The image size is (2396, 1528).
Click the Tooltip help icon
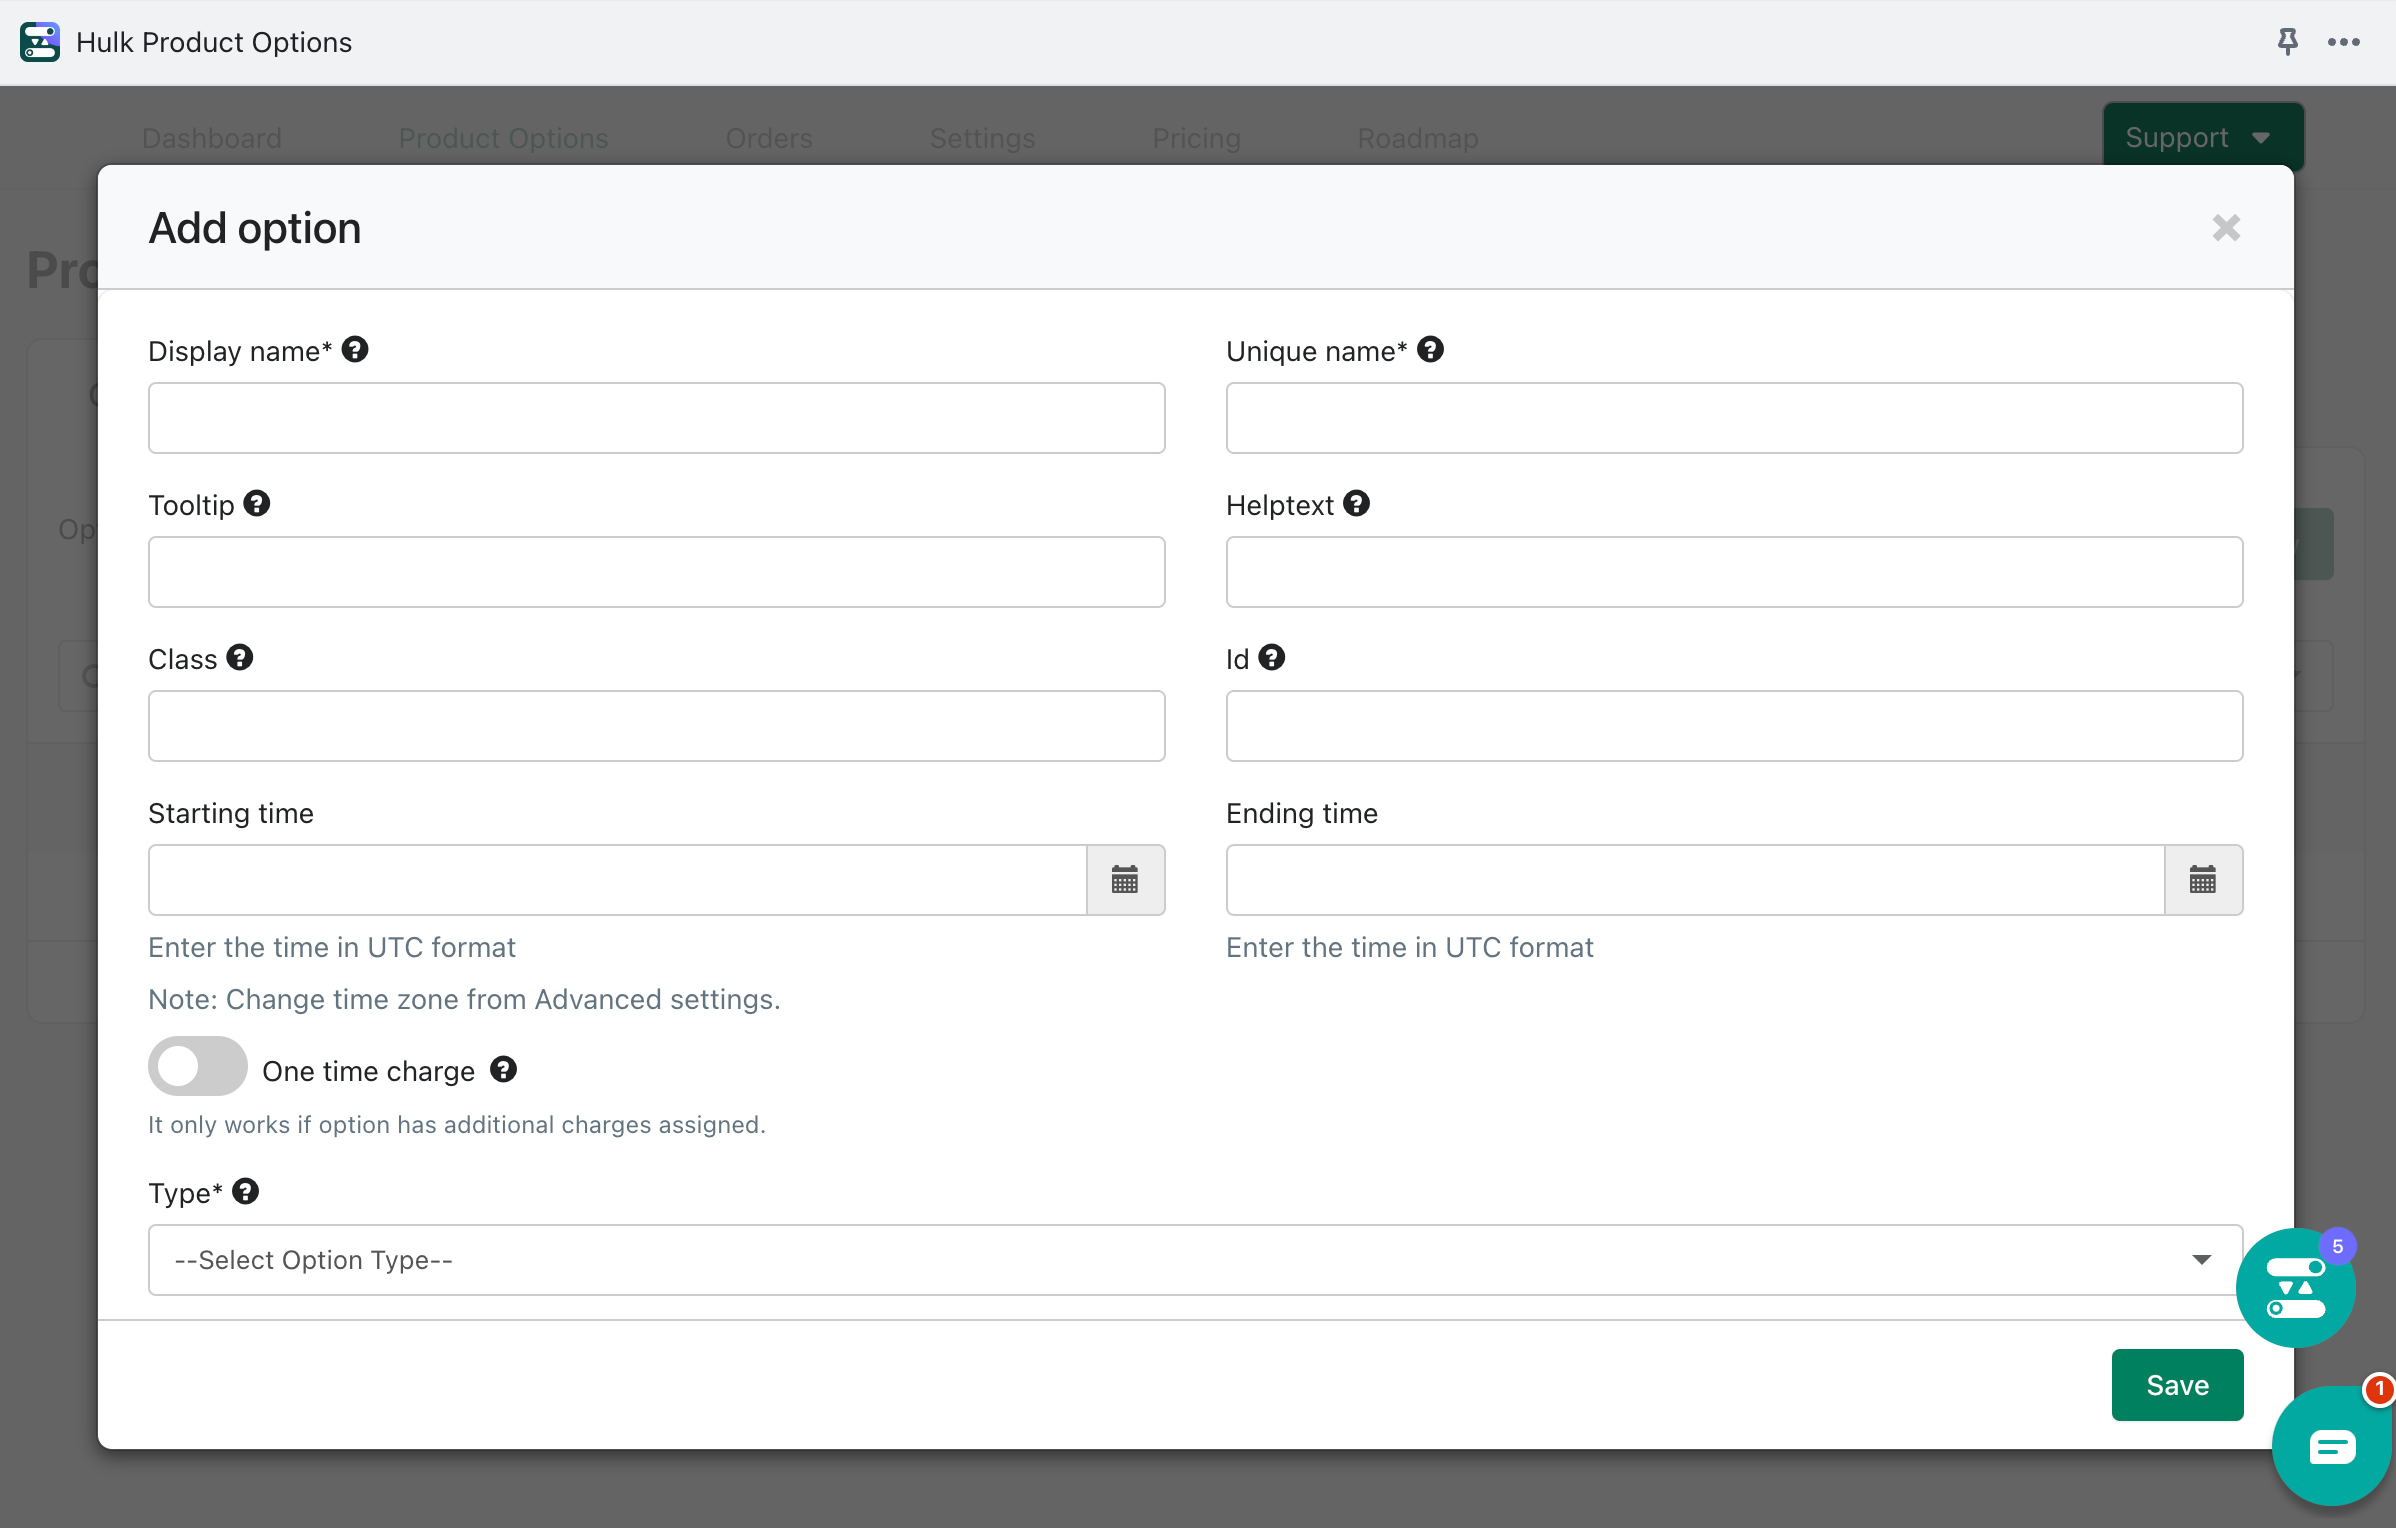click(x=255, y=503)
